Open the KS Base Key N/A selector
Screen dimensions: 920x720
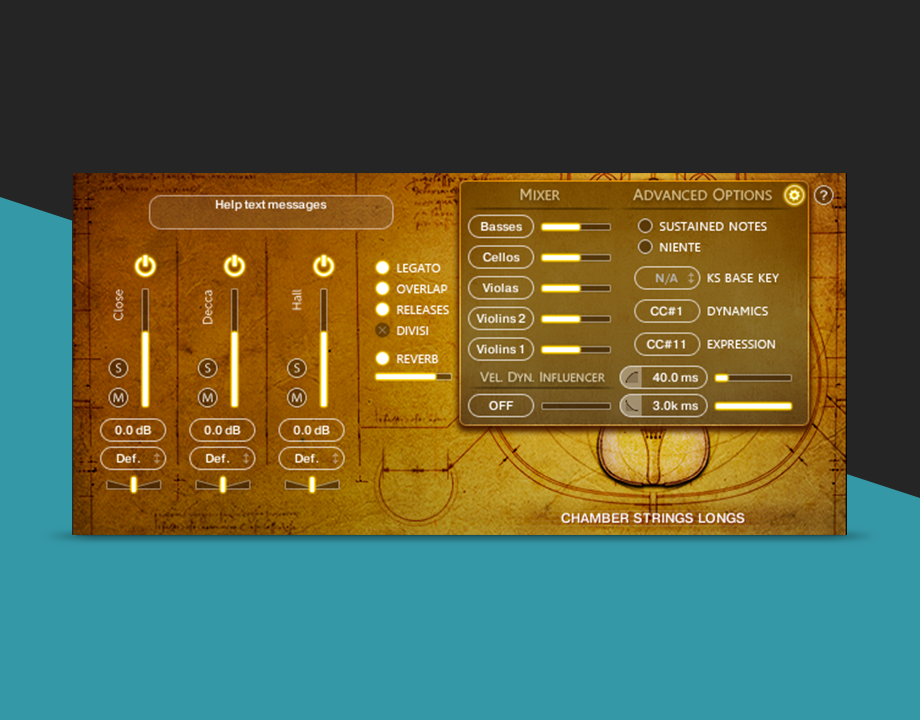[667, 278]
